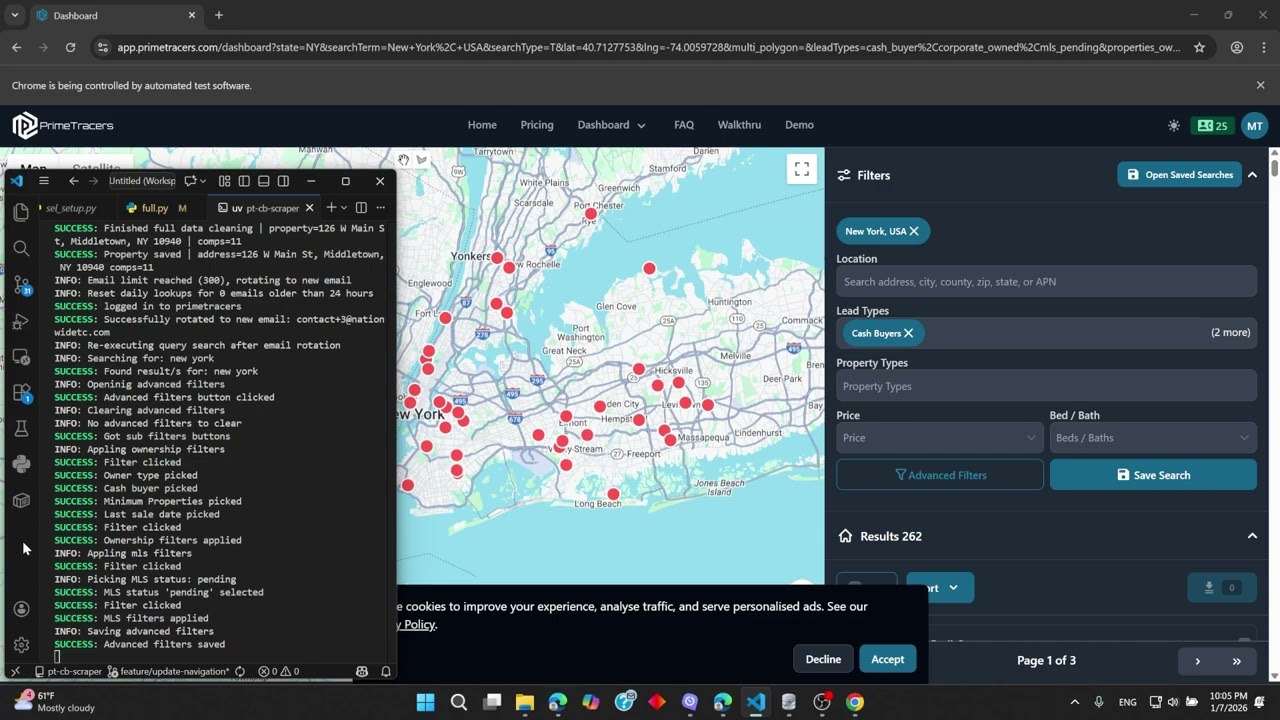The height and width of the screenshot is (720, 1280).
Task: Open FAQ page
Action: 684,125
